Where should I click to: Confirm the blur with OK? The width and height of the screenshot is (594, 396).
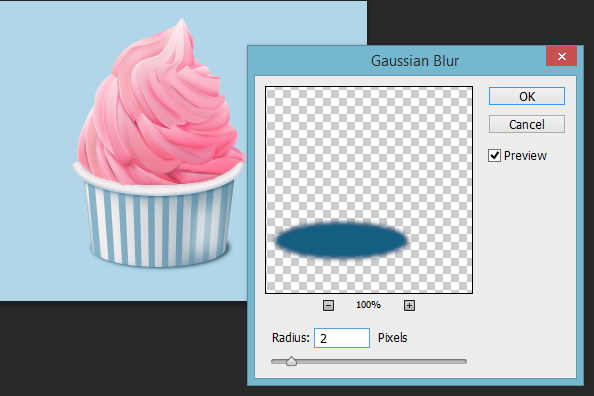pyautogui.click(x=527, y=96)
